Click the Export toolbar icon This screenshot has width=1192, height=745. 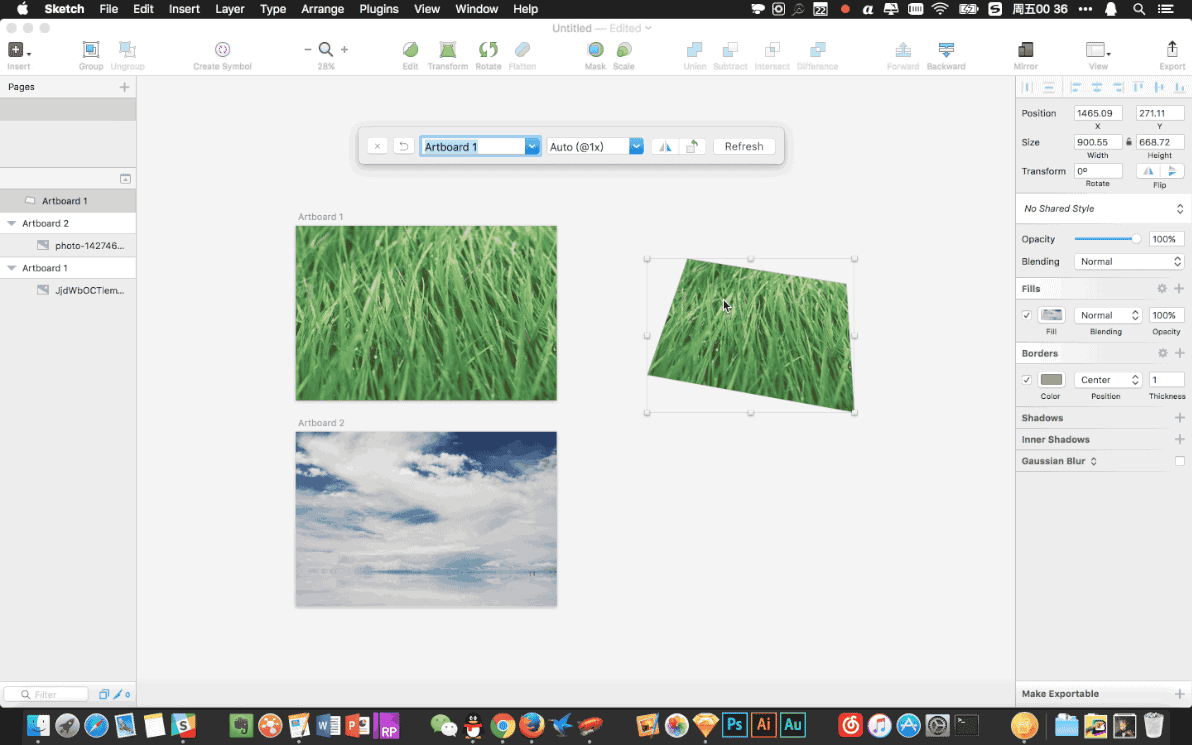1172,50
